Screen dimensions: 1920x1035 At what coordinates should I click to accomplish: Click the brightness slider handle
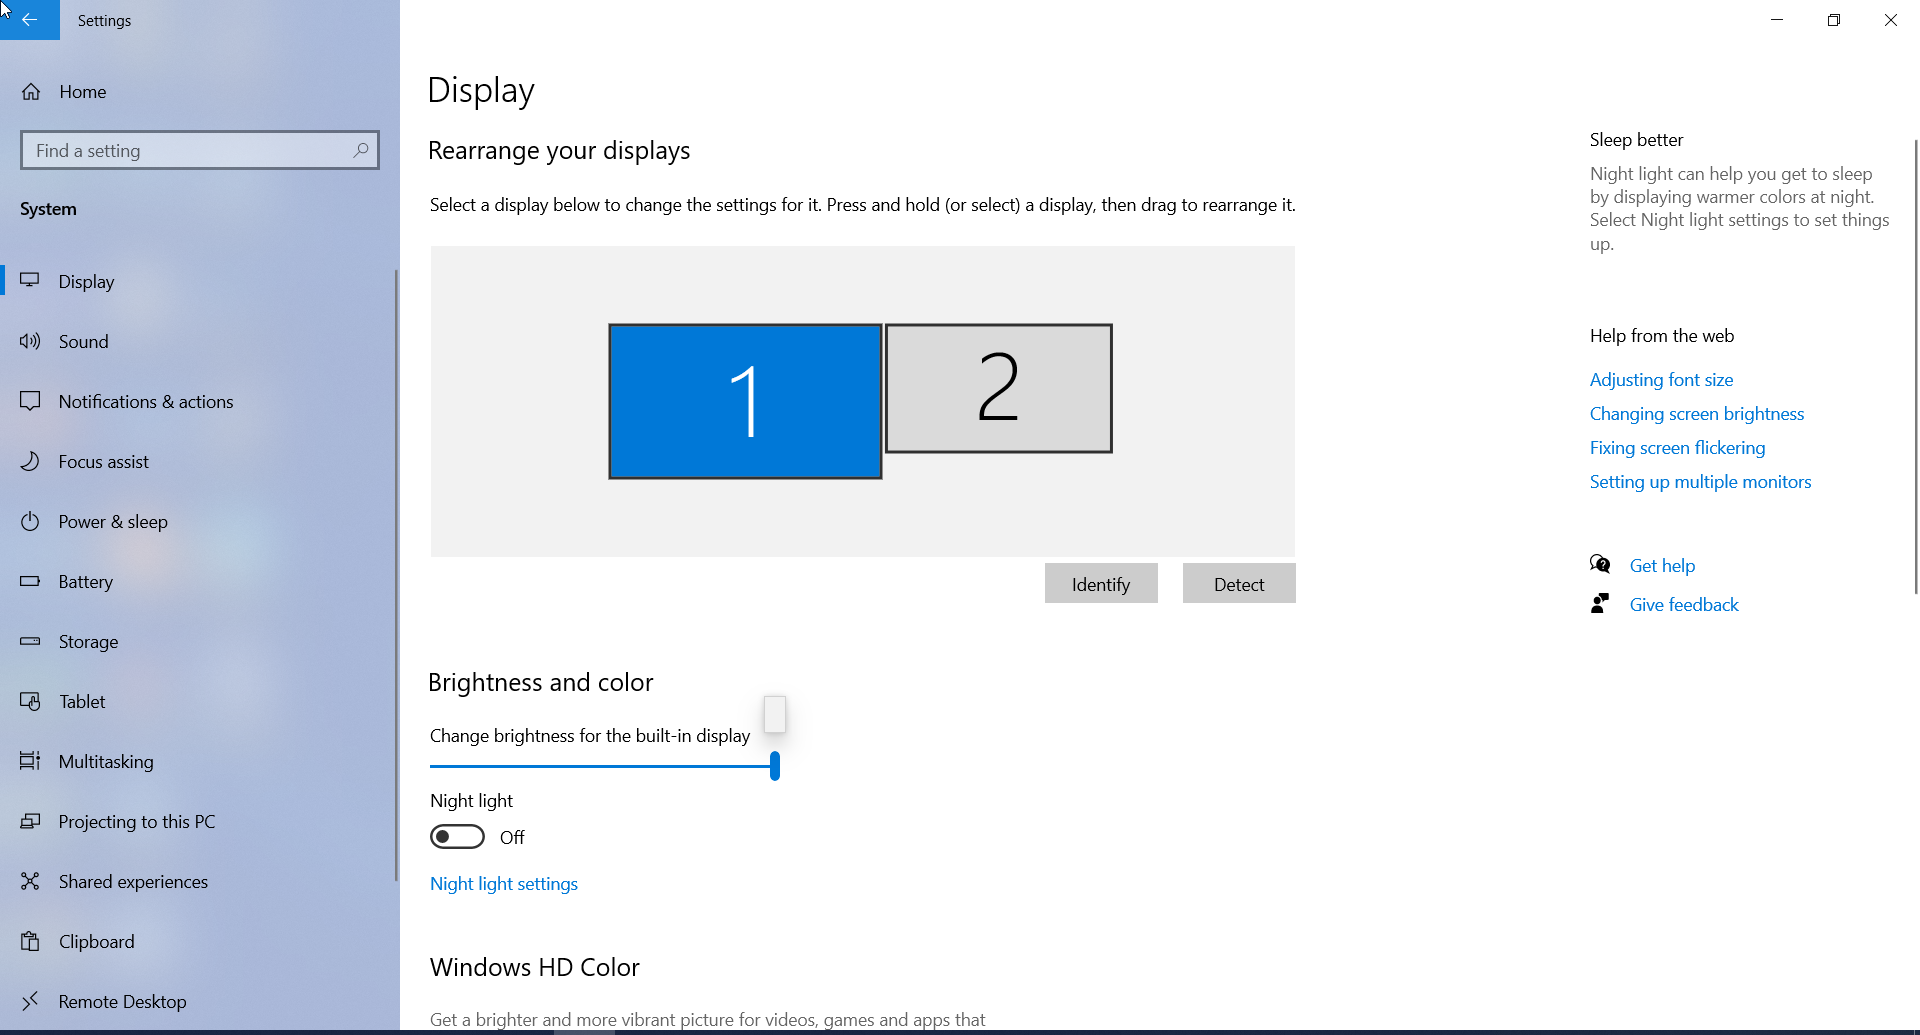click(x=775, y=767)
